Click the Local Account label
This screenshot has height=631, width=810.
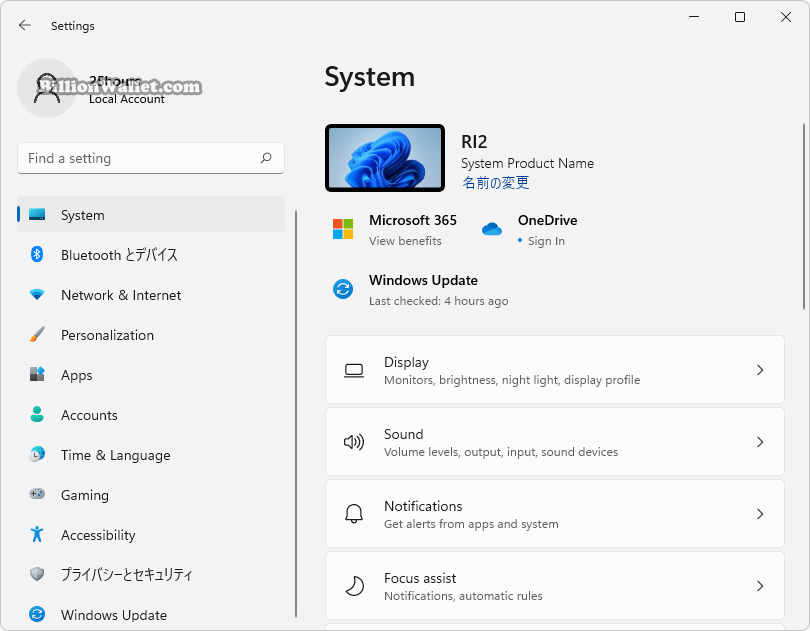click(127, 99)
